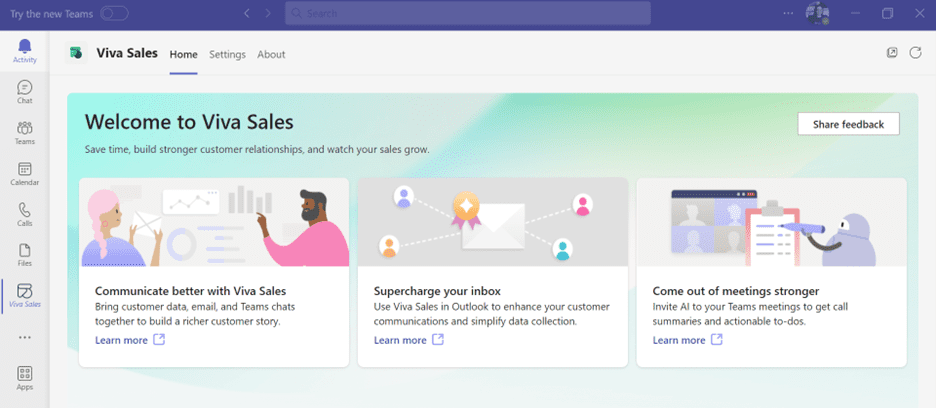Select the Viva Sales sidebar app
Viewport: 936px width, 408px height.
click(24, 296)
